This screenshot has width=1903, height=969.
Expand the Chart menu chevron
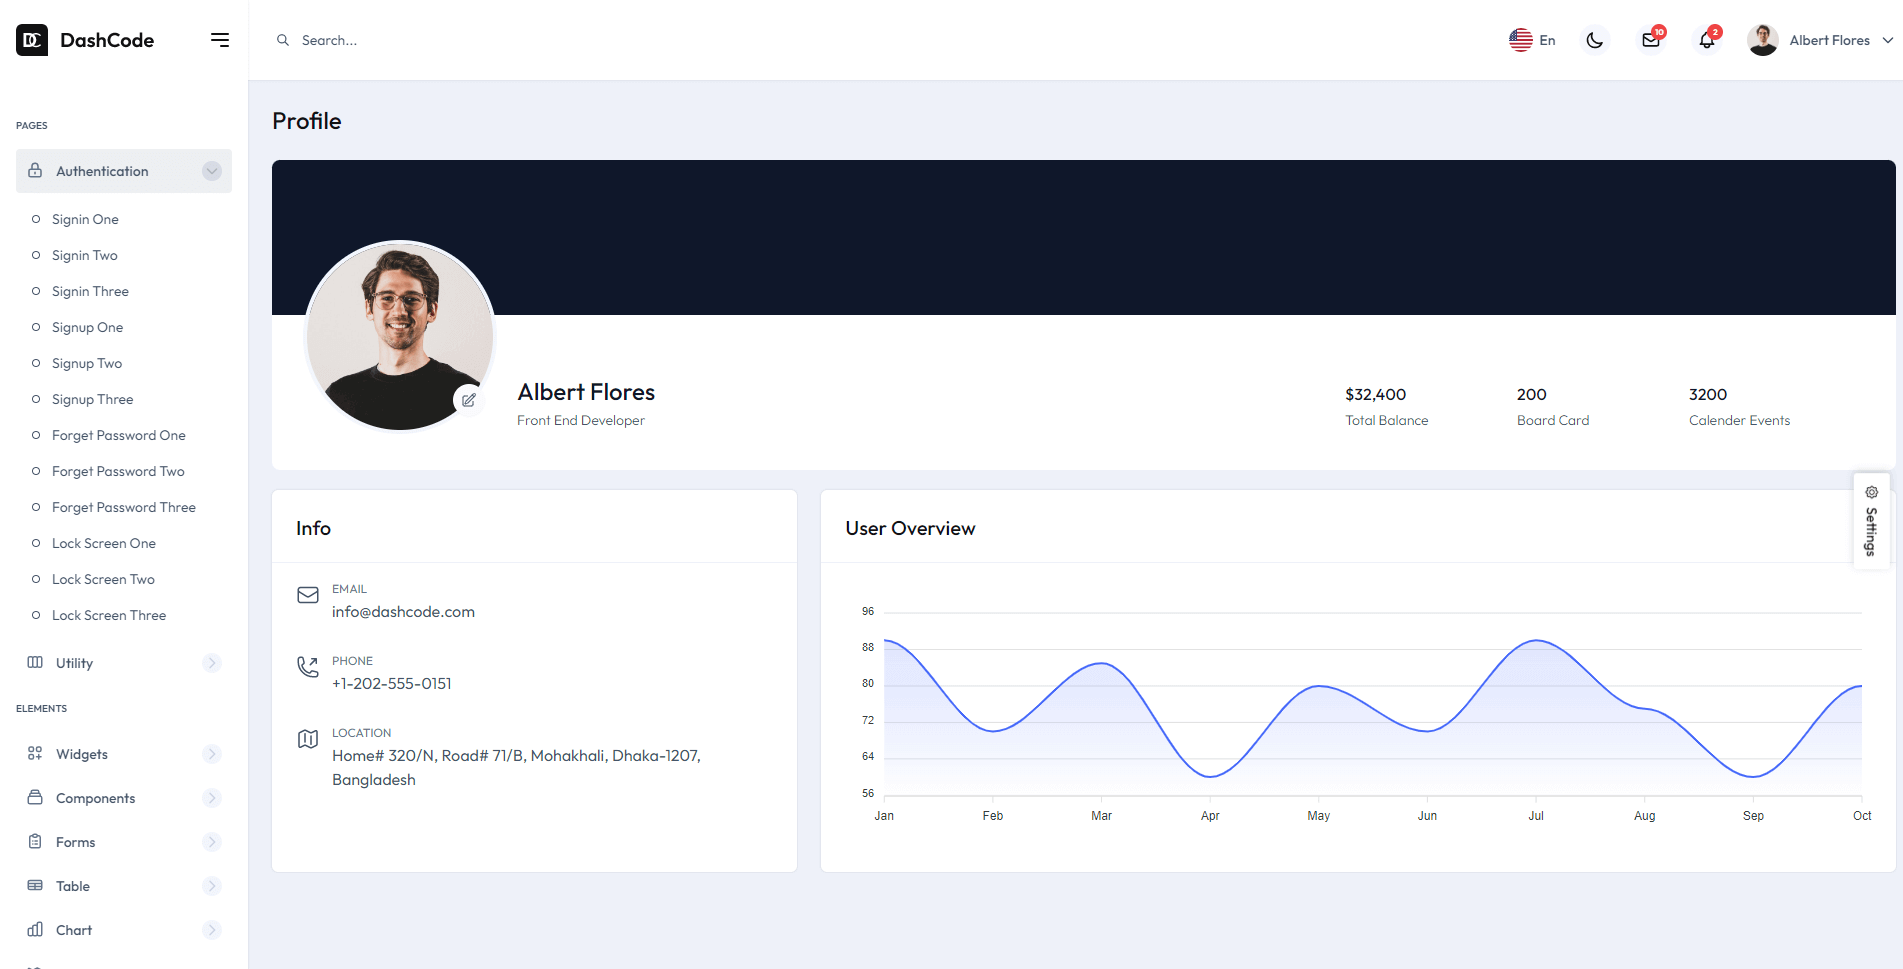[x=212, y=930]
